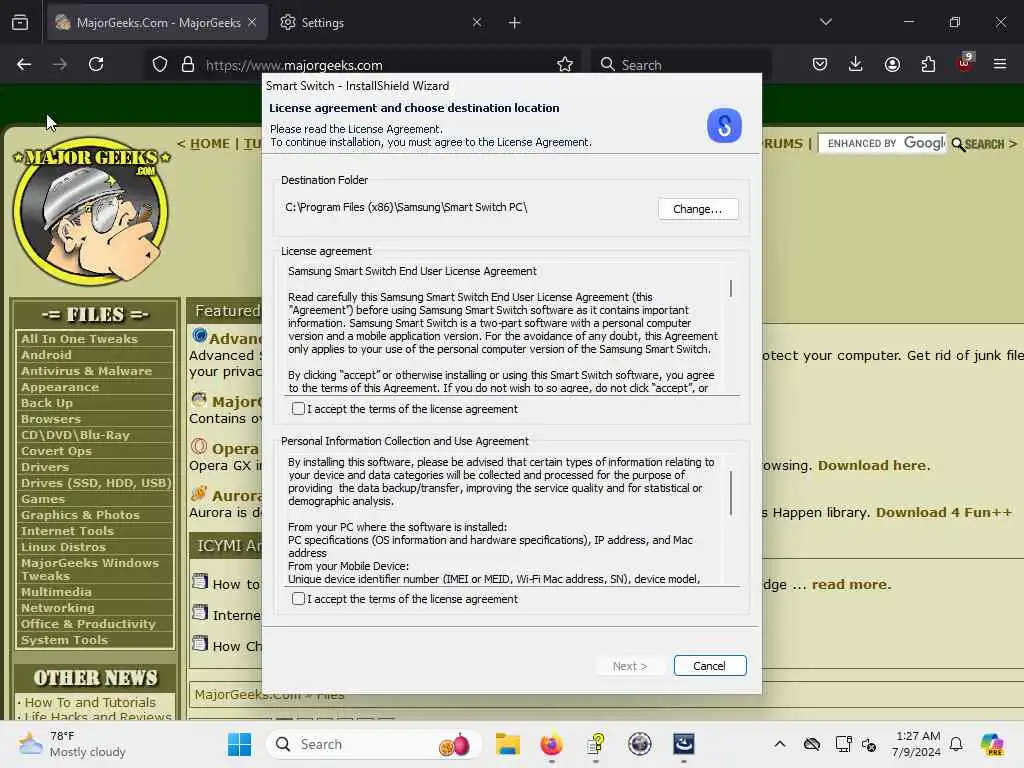Open File Explorer from taskbar
1024x768 pixels.
(x=507, y=744)
